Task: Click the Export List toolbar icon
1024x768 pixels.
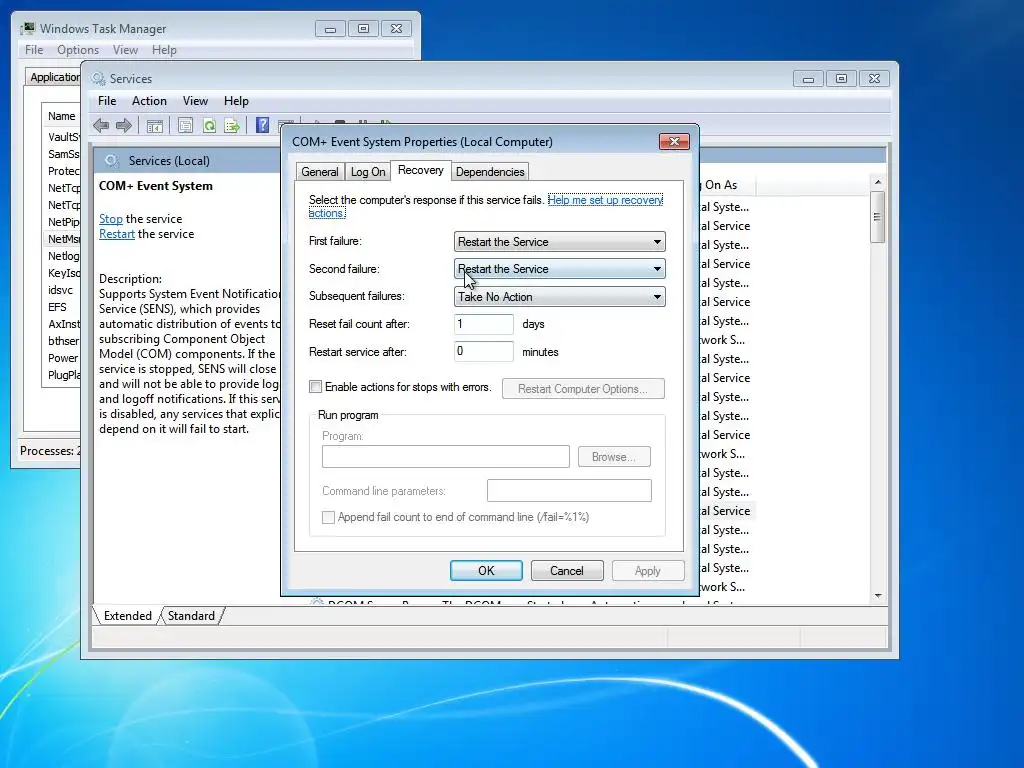Action: coord(232,126)
